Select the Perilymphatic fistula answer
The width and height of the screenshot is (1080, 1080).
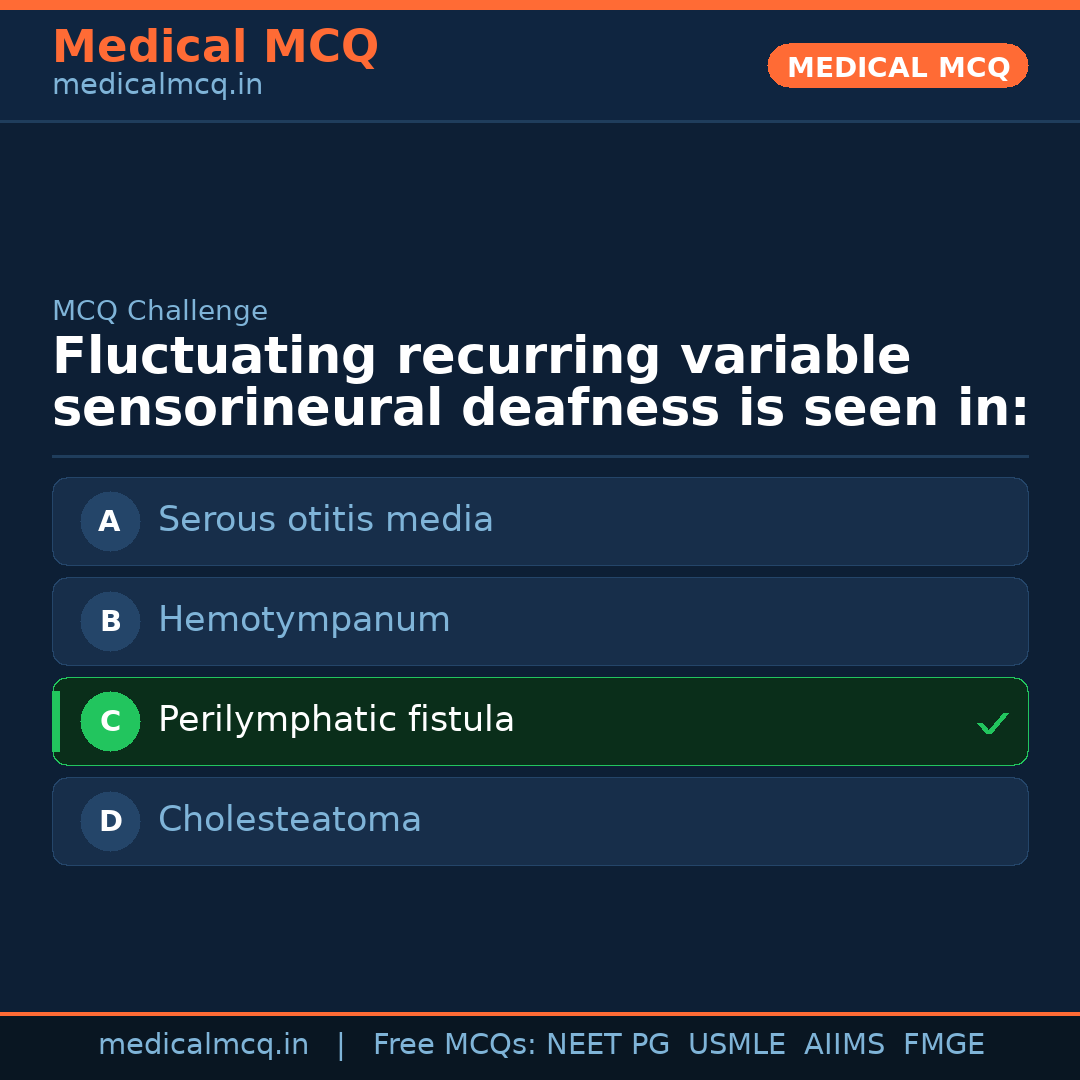point(336,720)
